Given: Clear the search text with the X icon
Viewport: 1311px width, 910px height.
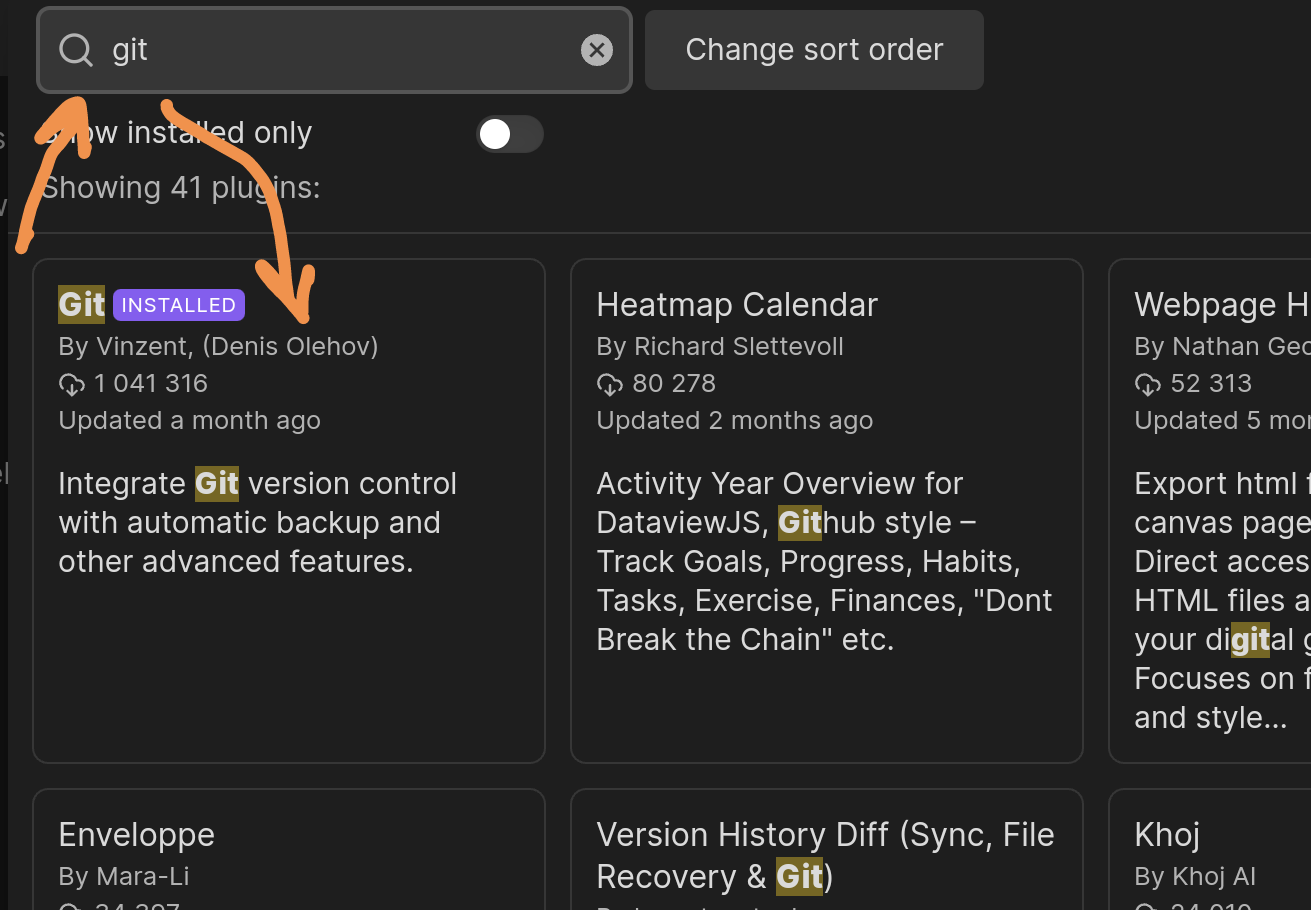Looking at the screenshot, I should point(597,49).
